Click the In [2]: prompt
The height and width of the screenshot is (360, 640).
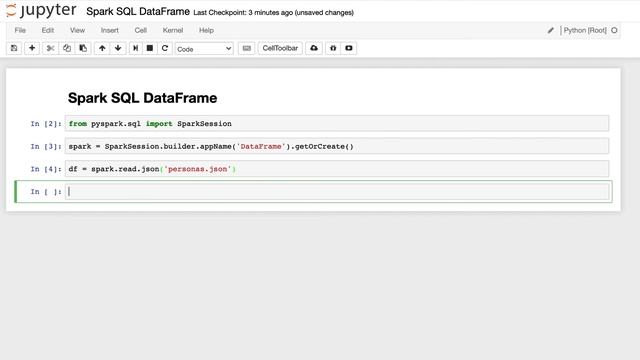(x=46, y=124)
